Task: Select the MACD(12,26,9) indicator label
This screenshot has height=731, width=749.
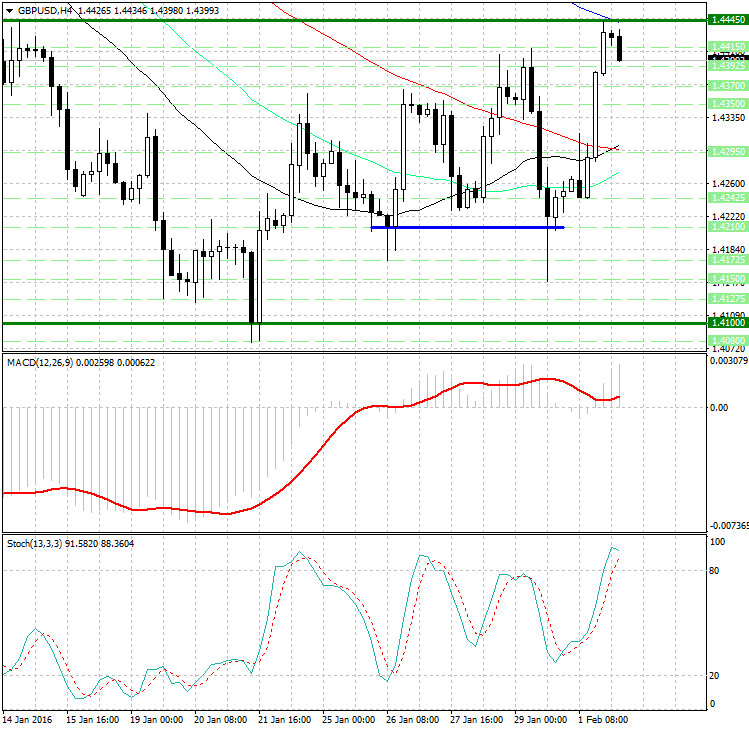Action: point(40,363)
